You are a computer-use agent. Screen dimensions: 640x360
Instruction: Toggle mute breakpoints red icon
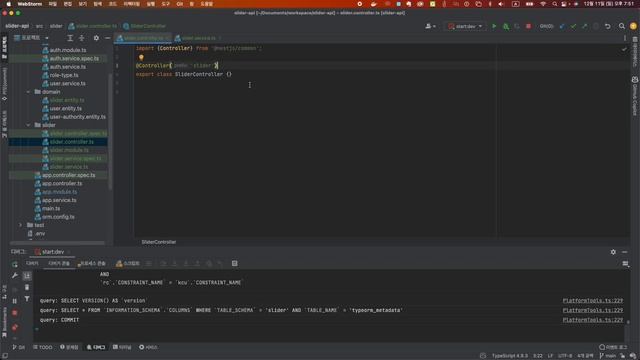pyautogui.click(x=15, y=327)
